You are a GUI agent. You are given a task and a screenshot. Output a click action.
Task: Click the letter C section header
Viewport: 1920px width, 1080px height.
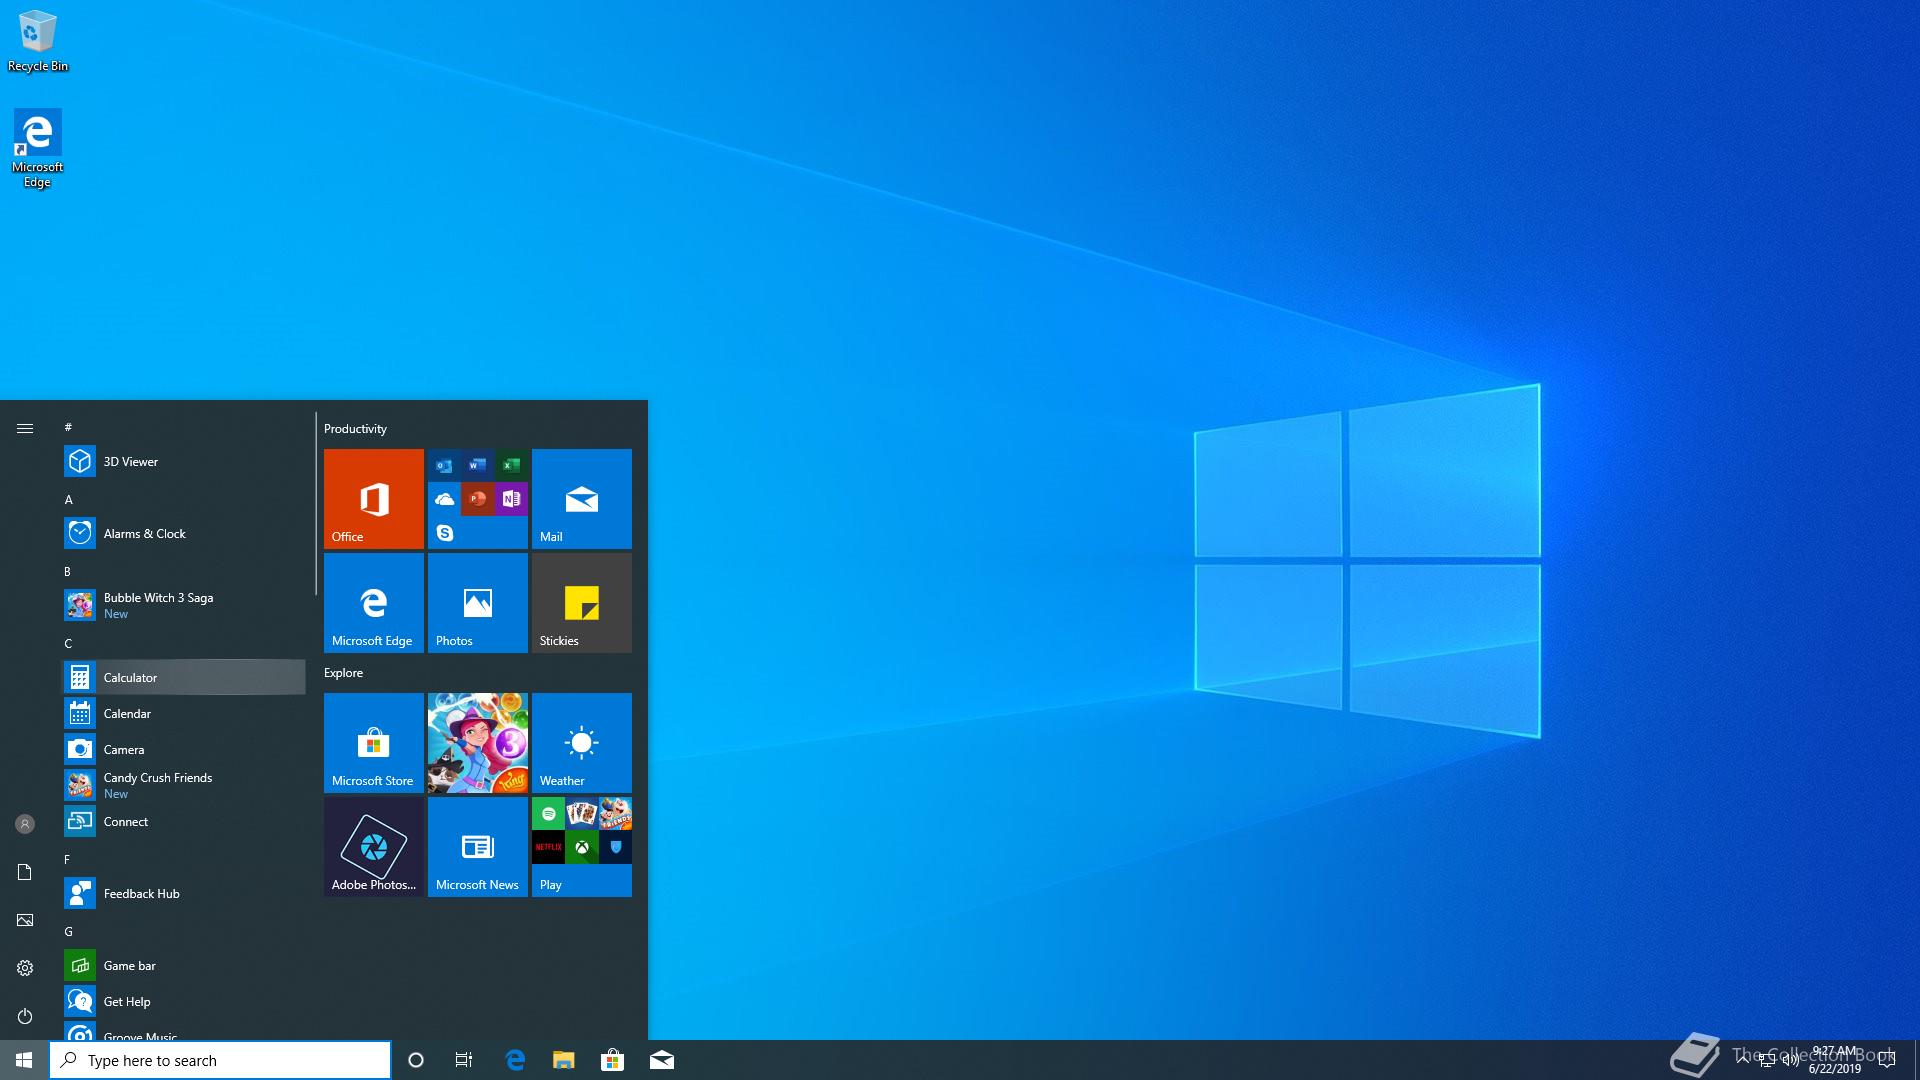pyautogui.click(x=69, y=643)
